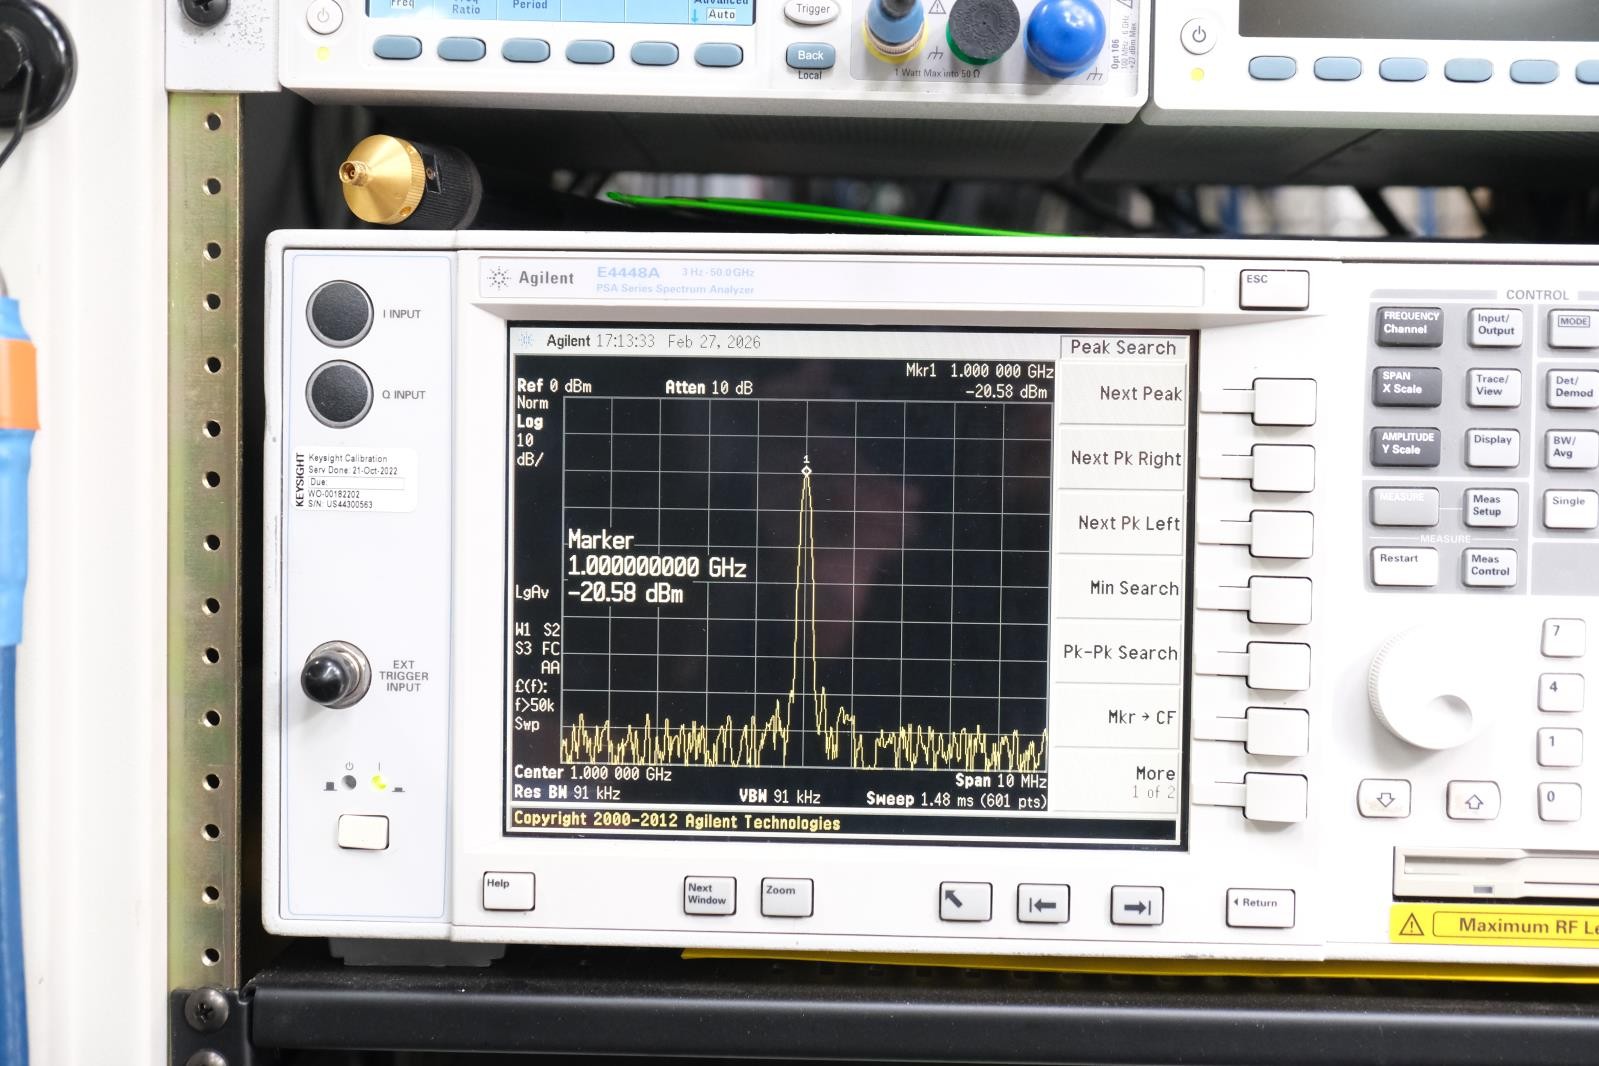Trigger a Single sweep
1599x1066 pixels.
(x=1569, y=508)
